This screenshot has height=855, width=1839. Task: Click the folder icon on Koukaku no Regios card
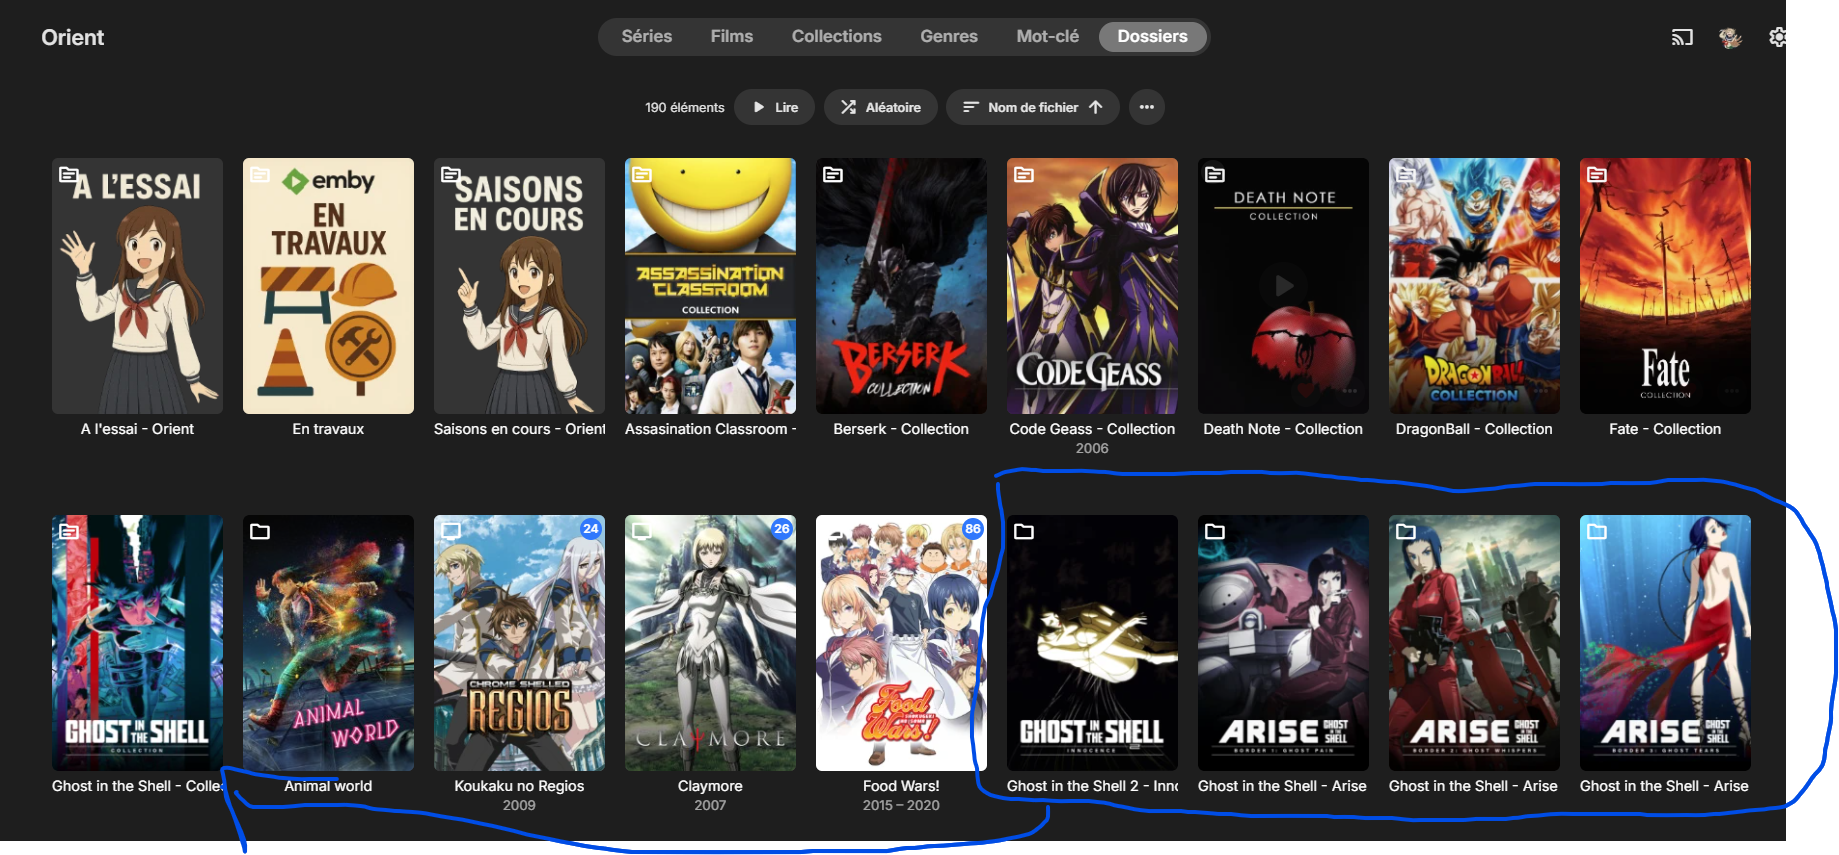tap(451, 532)
